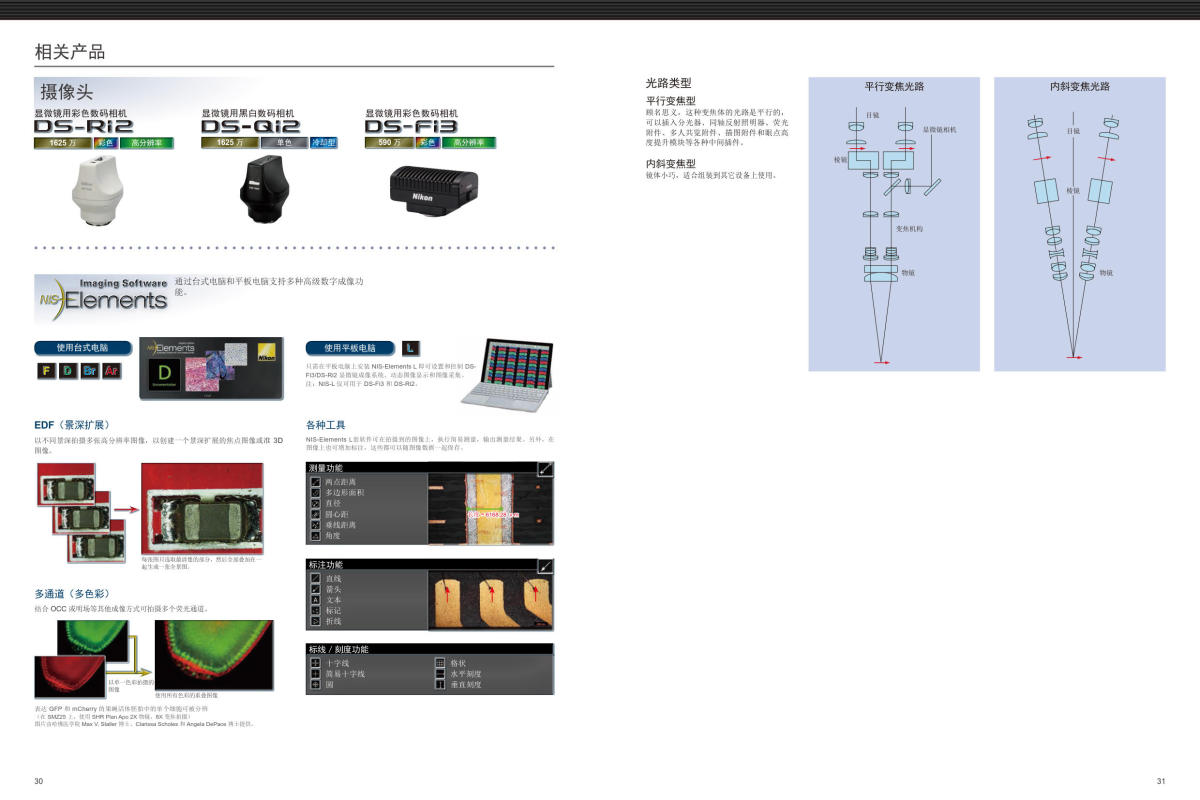The image size is (1200, 800).
Task: Click the 高分辨率 badge under DS-Ri2
Action: pyautogui.click(x=147, y=143)
